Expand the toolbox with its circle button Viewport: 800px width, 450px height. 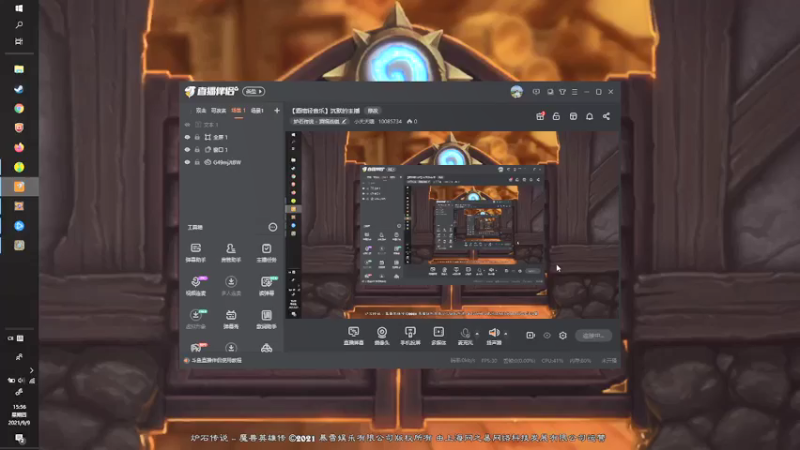click(x=273, y=227)
